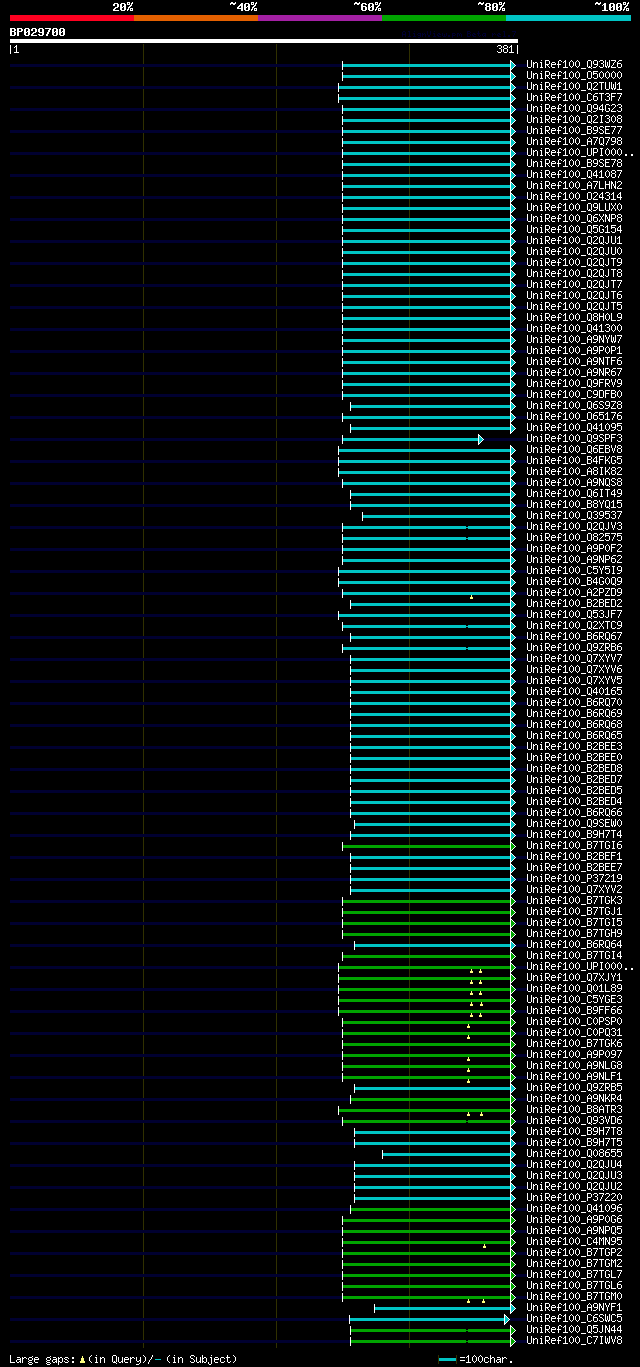Click the green ~80% identity color bar
Viewport: 640px width, 1367px height.
[x=443, y=18]
